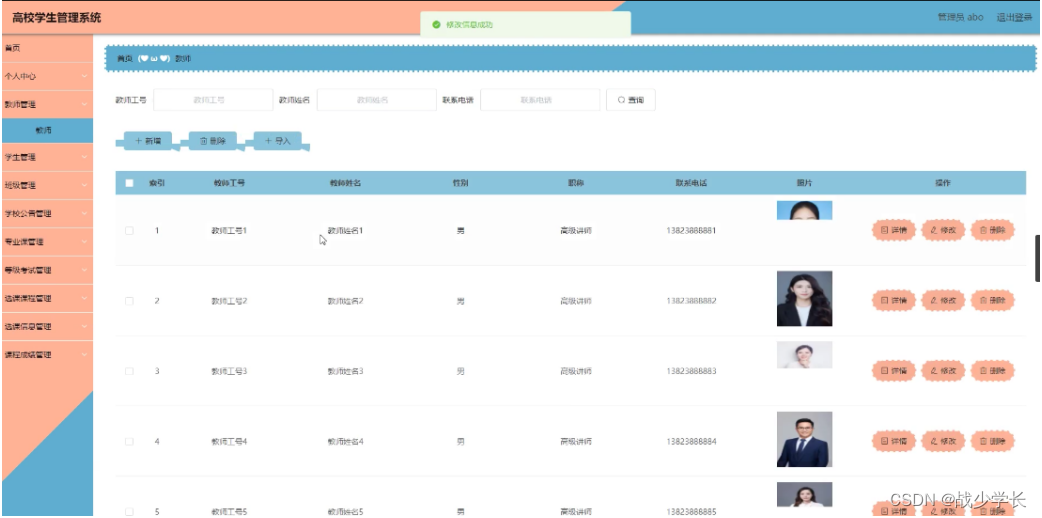
Task: Click the 管理员 abo user label
Action: (960, 17)
